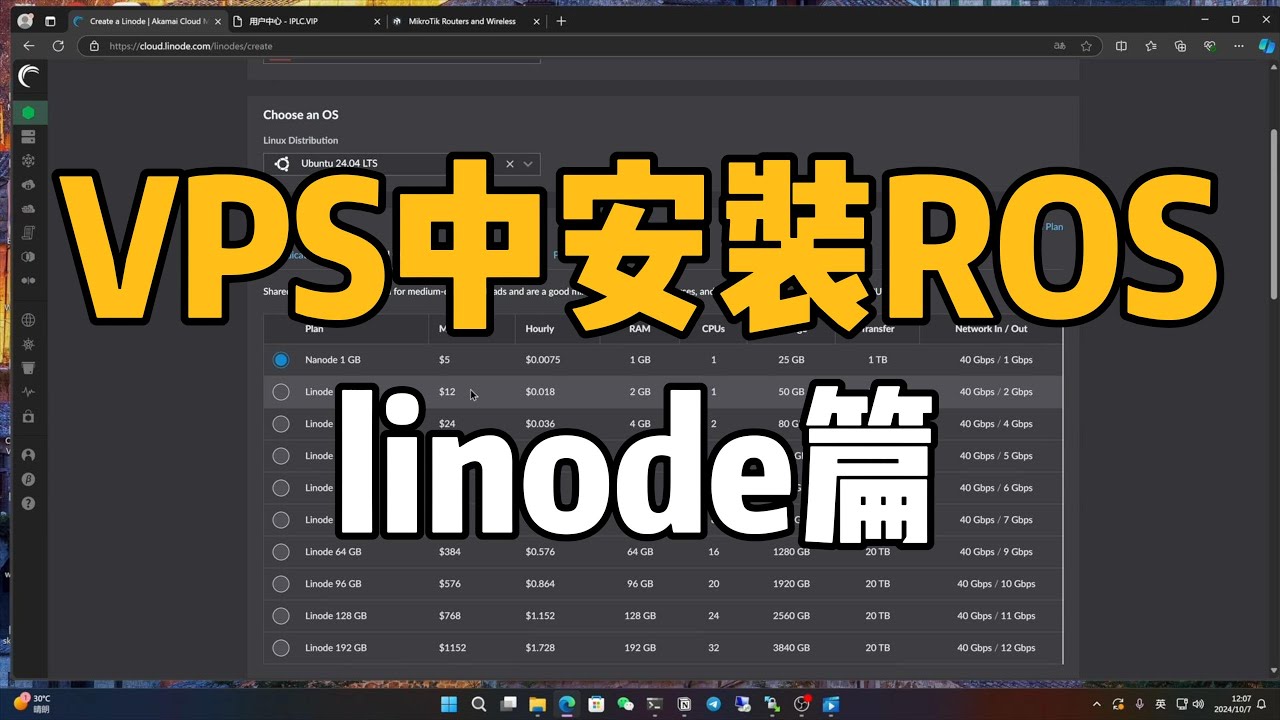Open Edge Settings and more ellipsis

[x=1238, y=46]
